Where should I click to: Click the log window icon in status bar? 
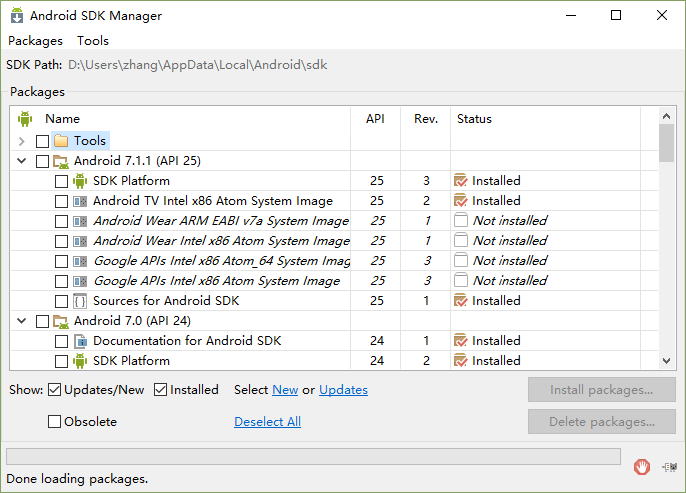pyautogui.click(x=669, y=467)
